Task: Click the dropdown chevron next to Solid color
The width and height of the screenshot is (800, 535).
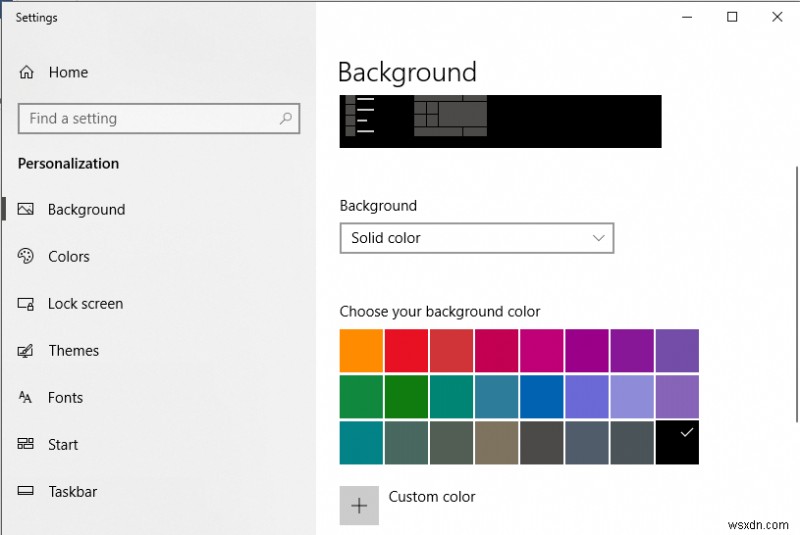Action: pos(598,238)
